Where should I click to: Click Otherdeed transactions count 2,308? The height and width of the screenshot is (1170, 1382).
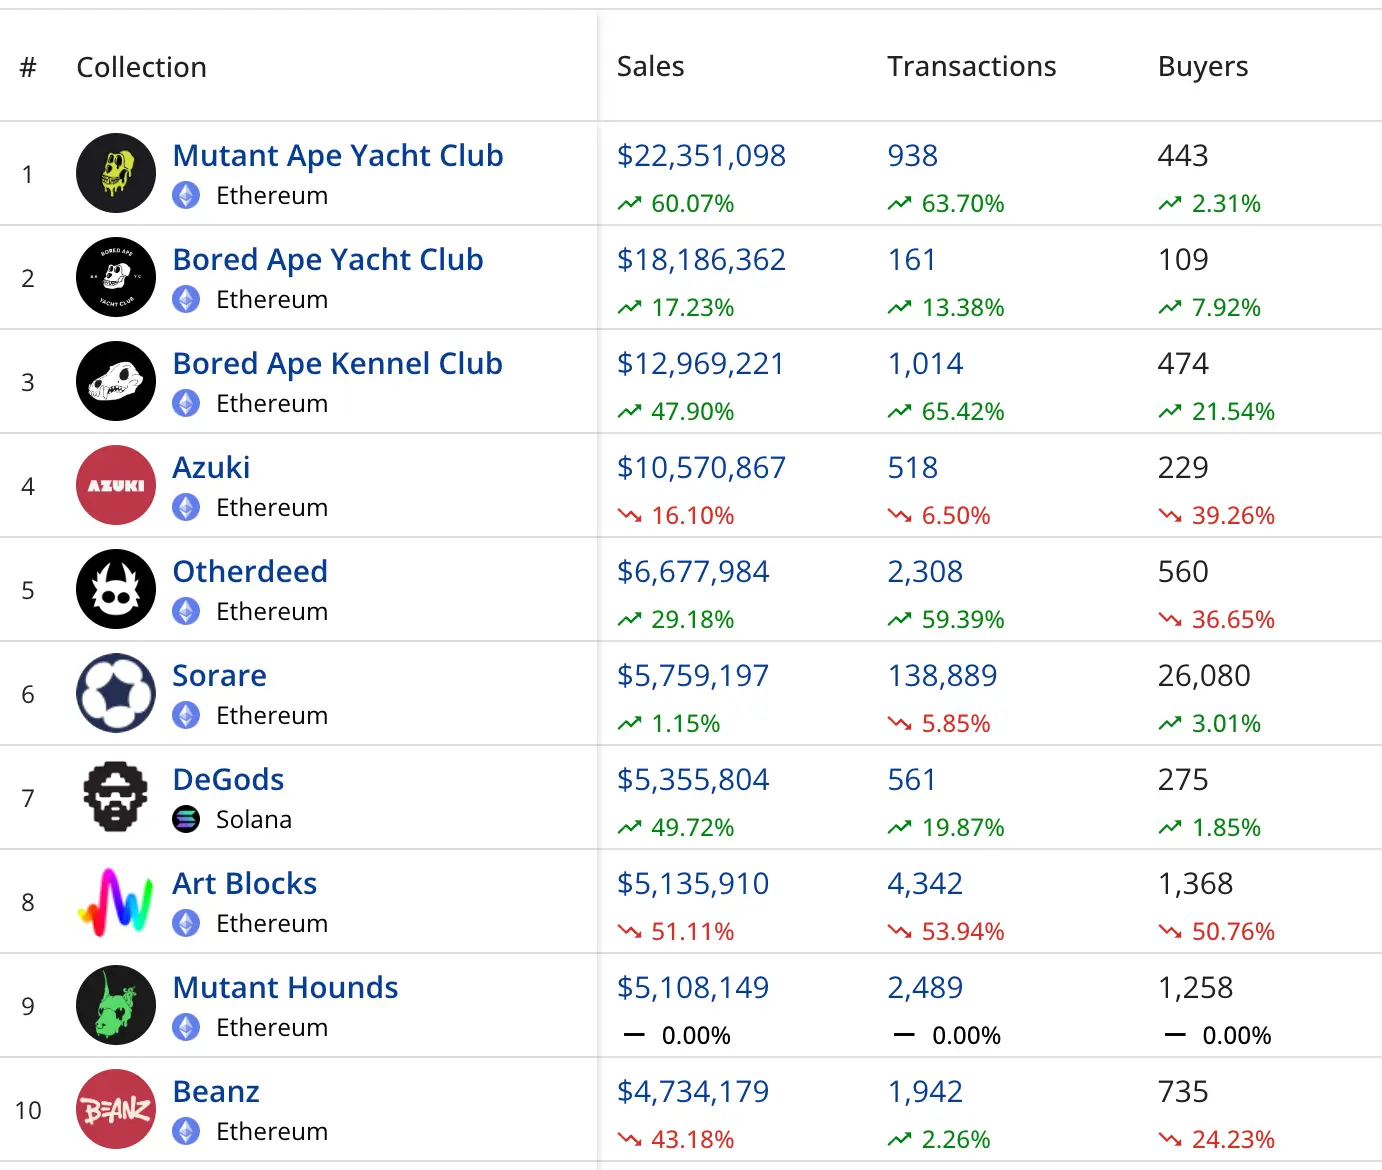coord(925,572)
